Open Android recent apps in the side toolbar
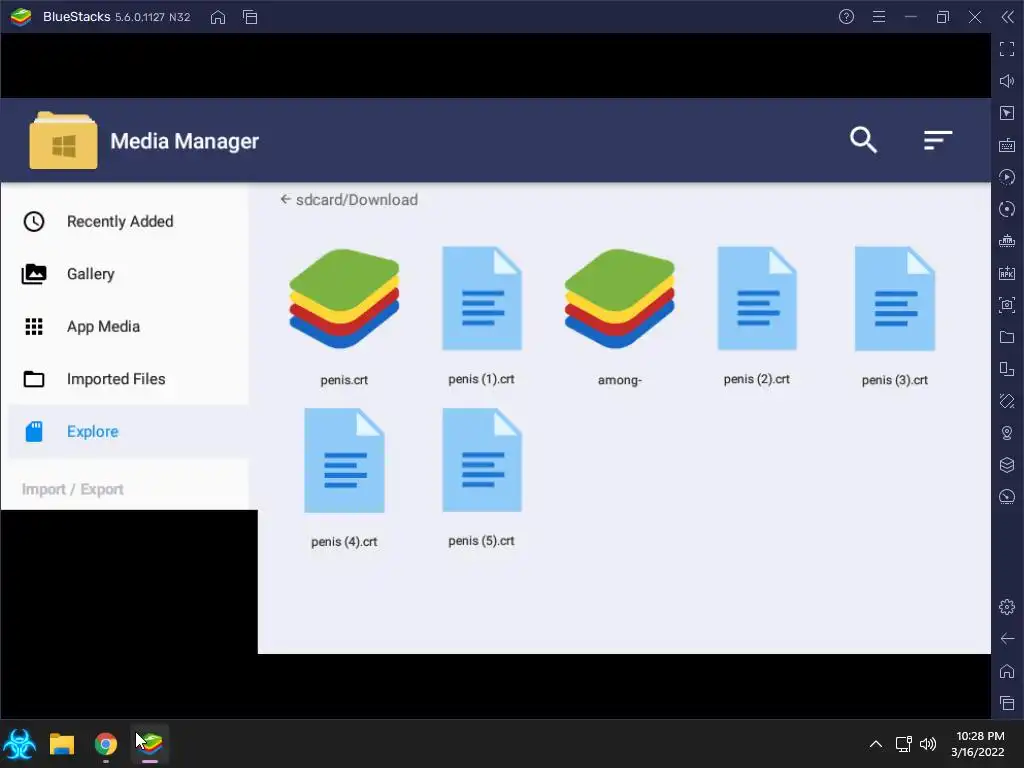 (1007, 703)
